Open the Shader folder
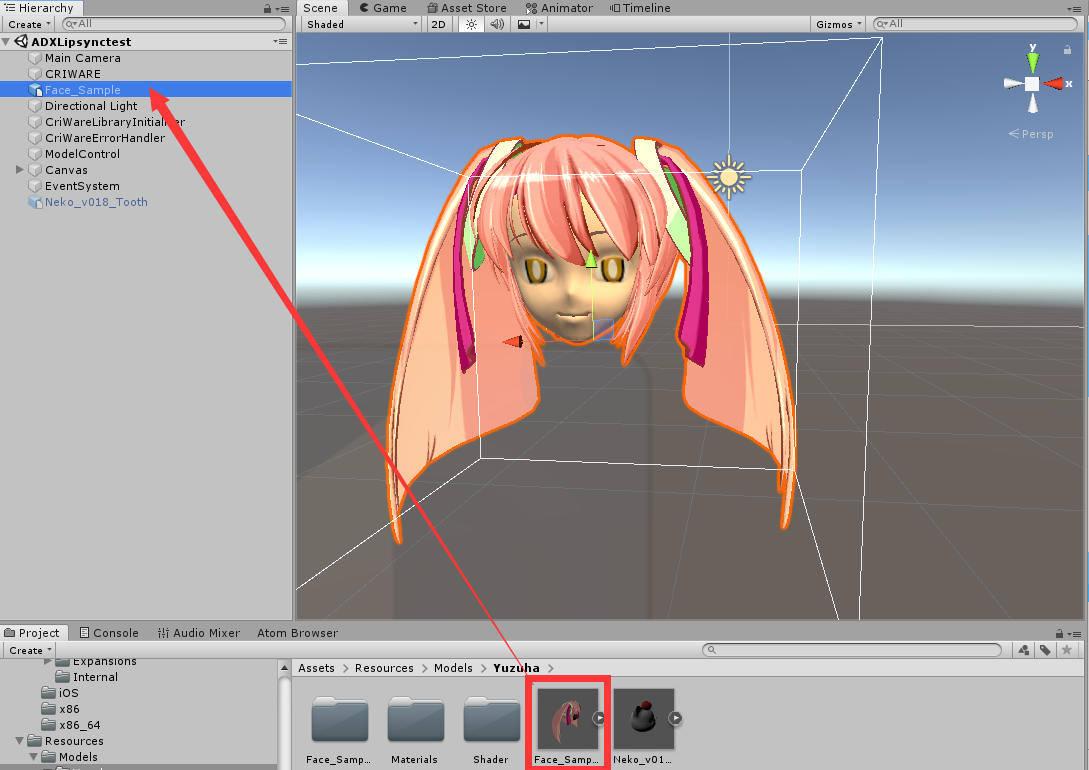This screenshot has height=770, width=1089. pos(491,729)
